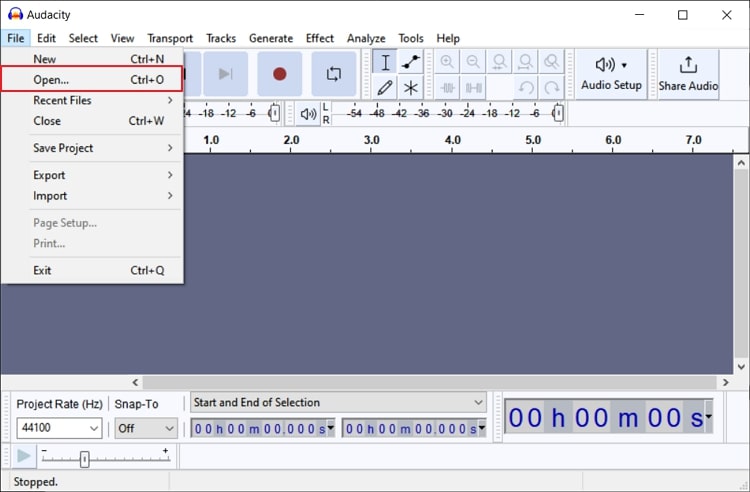Open the Snap-To Off dropdown
The height and width of the screenshot is (492, 750).
coord(146,428)
